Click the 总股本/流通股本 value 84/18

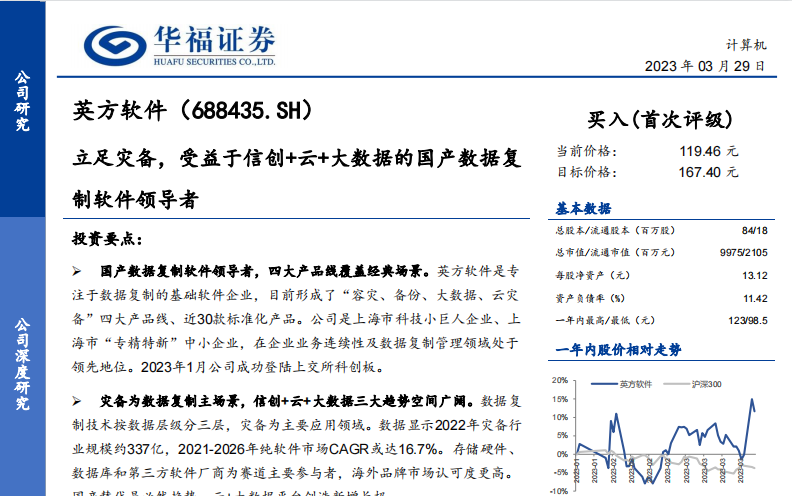click(755, 230)
